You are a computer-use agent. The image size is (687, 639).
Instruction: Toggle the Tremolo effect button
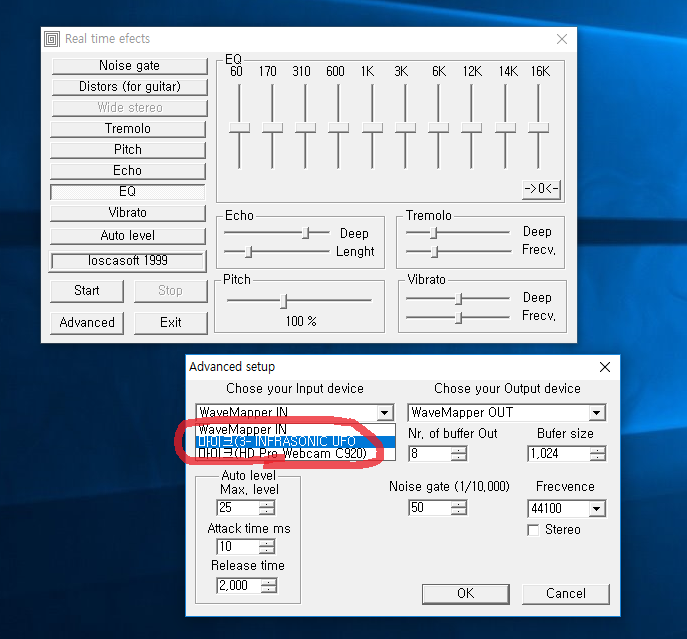(x=127, y=129)
